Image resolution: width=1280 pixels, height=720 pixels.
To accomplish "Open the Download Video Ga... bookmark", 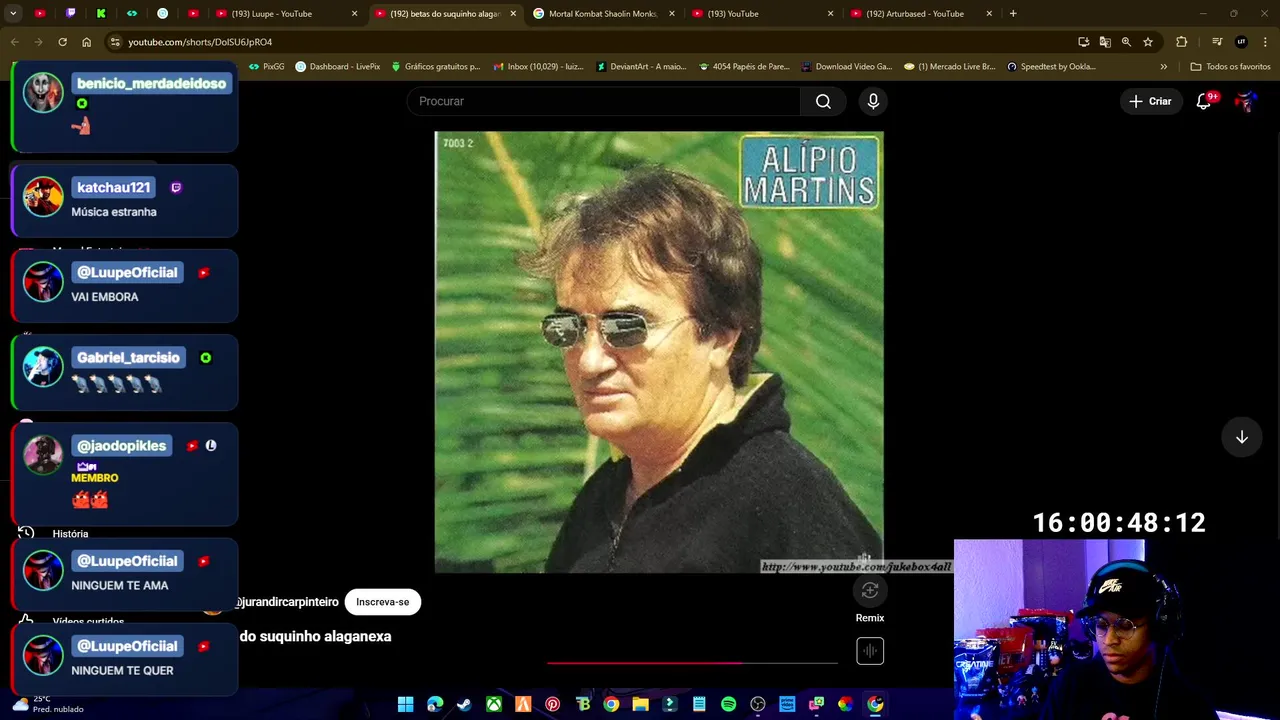I will click(x=846, y=67).
